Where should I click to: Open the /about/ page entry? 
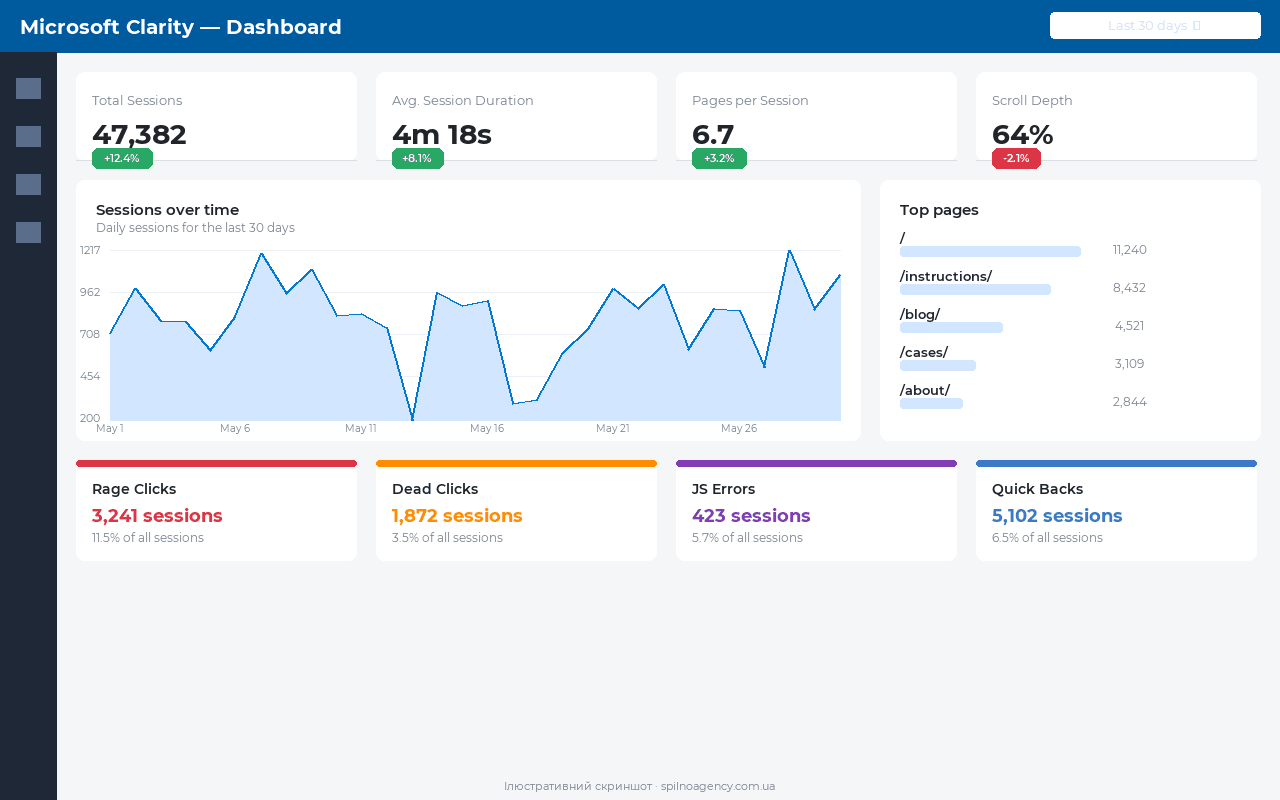(925, 390)
